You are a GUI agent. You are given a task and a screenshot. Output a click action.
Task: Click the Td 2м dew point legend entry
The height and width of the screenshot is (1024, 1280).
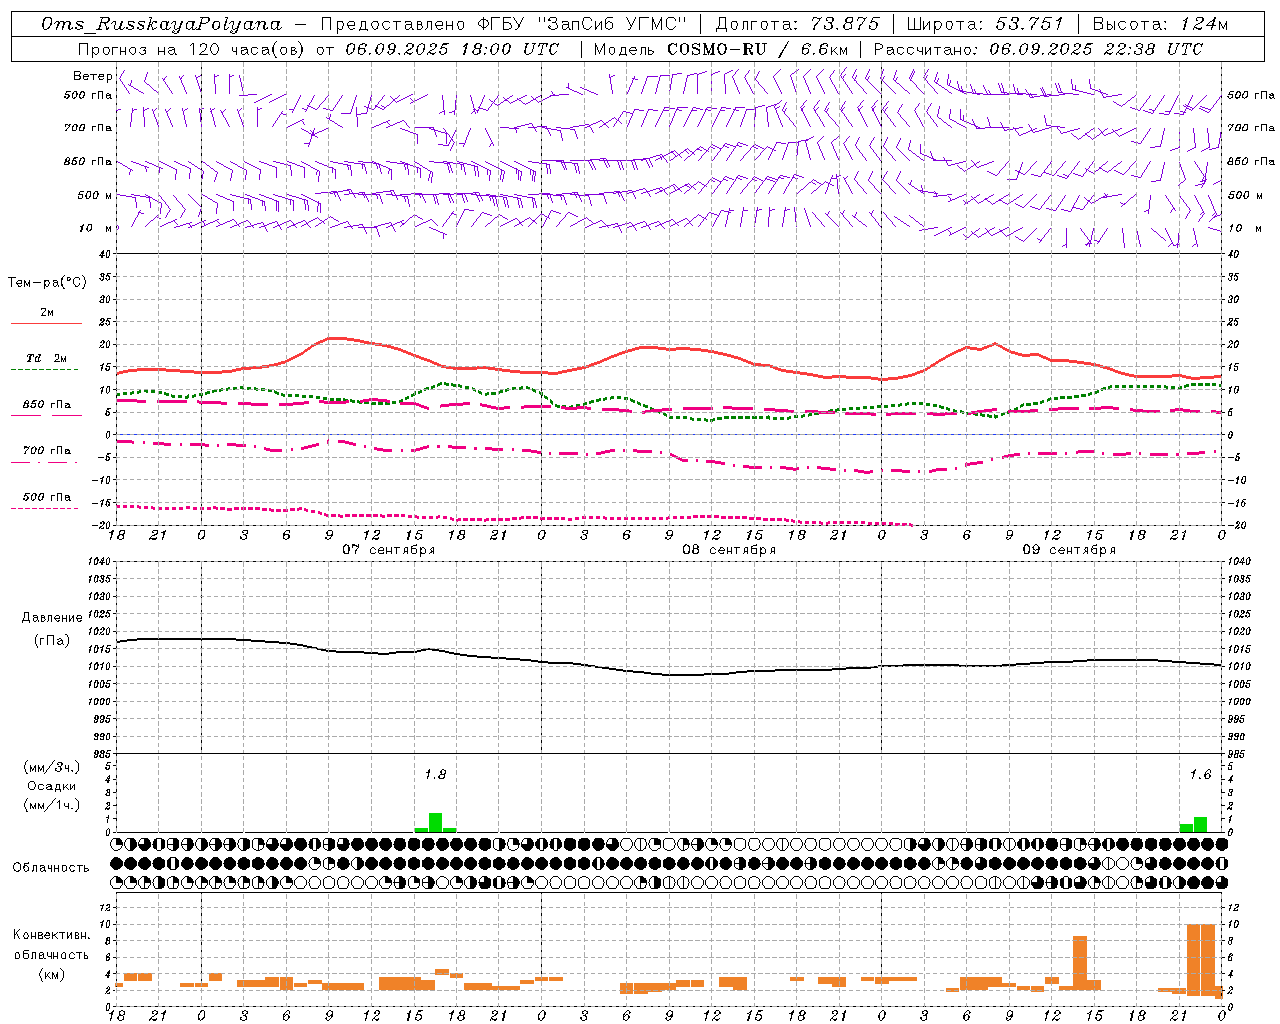point(46,358)
